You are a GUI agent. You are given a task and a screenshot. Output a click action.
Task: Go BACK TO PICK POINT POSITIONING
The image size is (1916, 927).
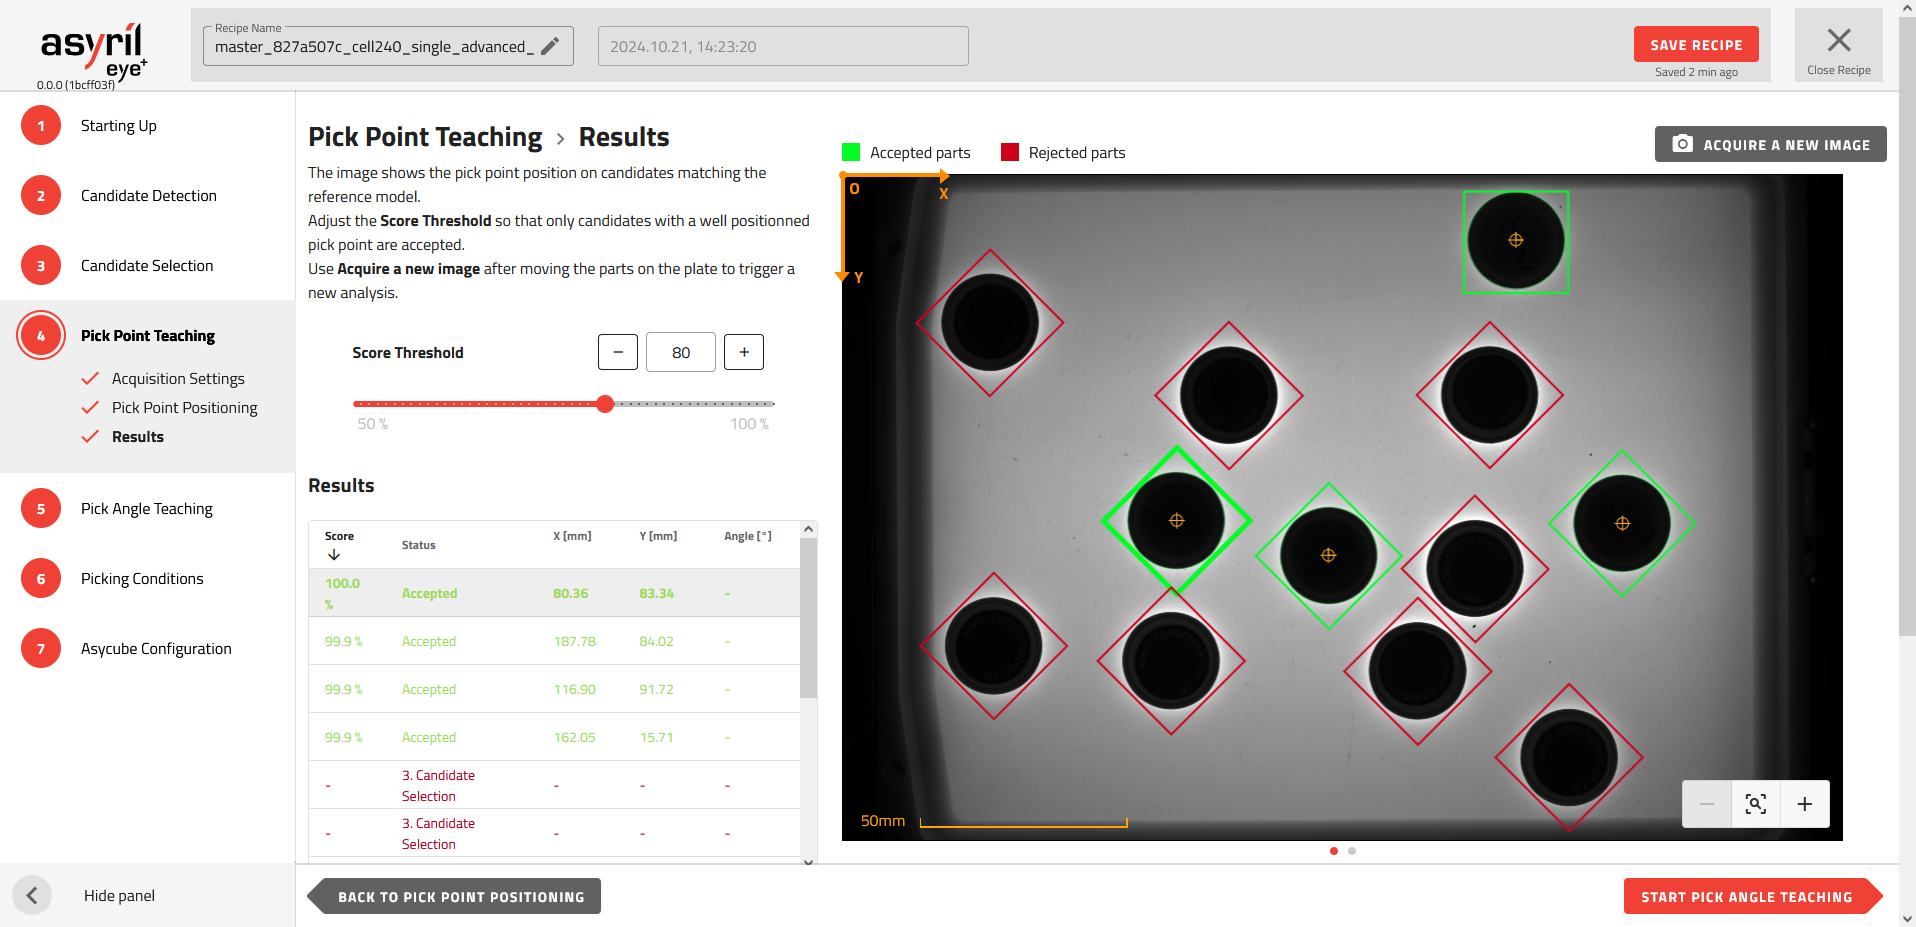click(461, 896)
